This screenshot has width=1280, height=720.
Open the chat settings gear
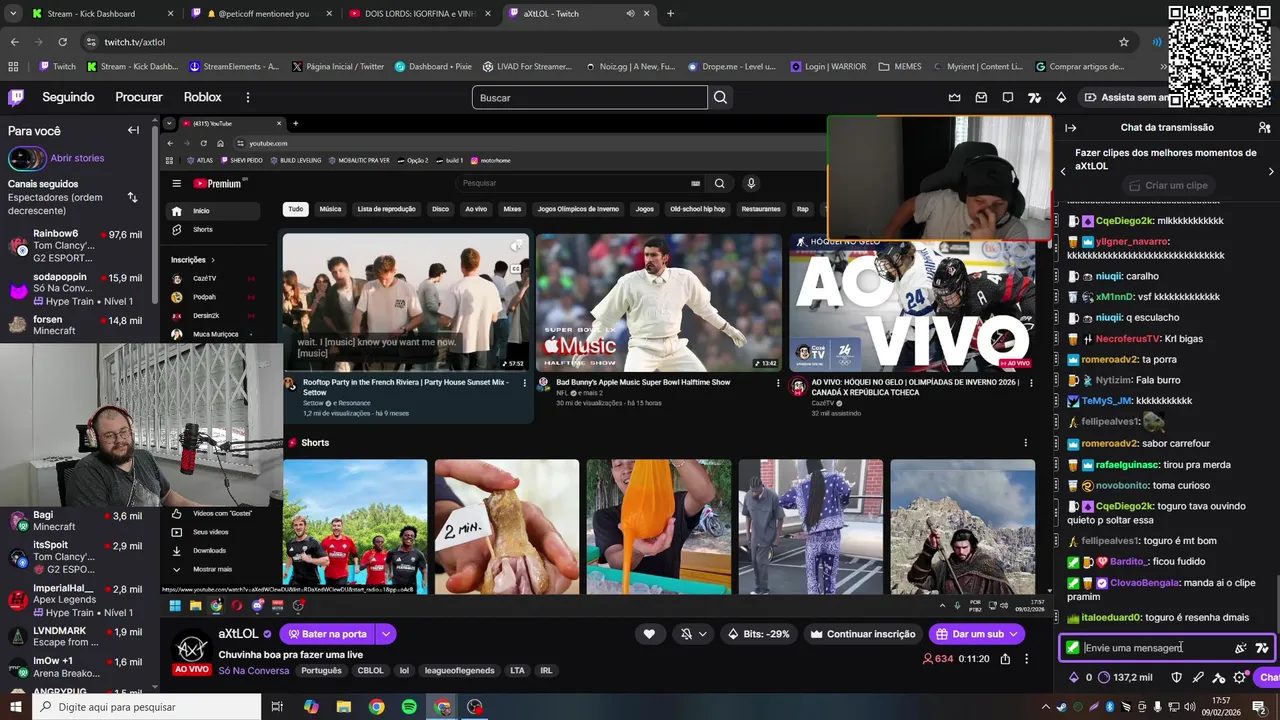point(1240,677)
